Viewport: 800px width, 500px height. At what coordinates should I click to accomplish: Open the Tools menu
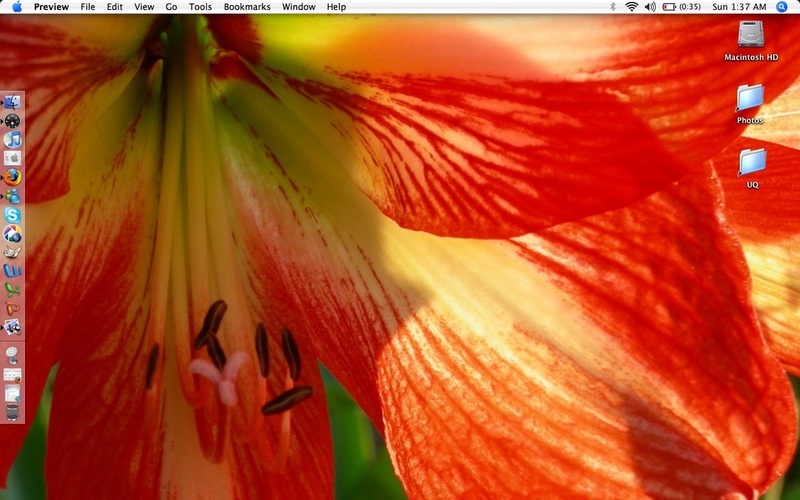[200, 7]
